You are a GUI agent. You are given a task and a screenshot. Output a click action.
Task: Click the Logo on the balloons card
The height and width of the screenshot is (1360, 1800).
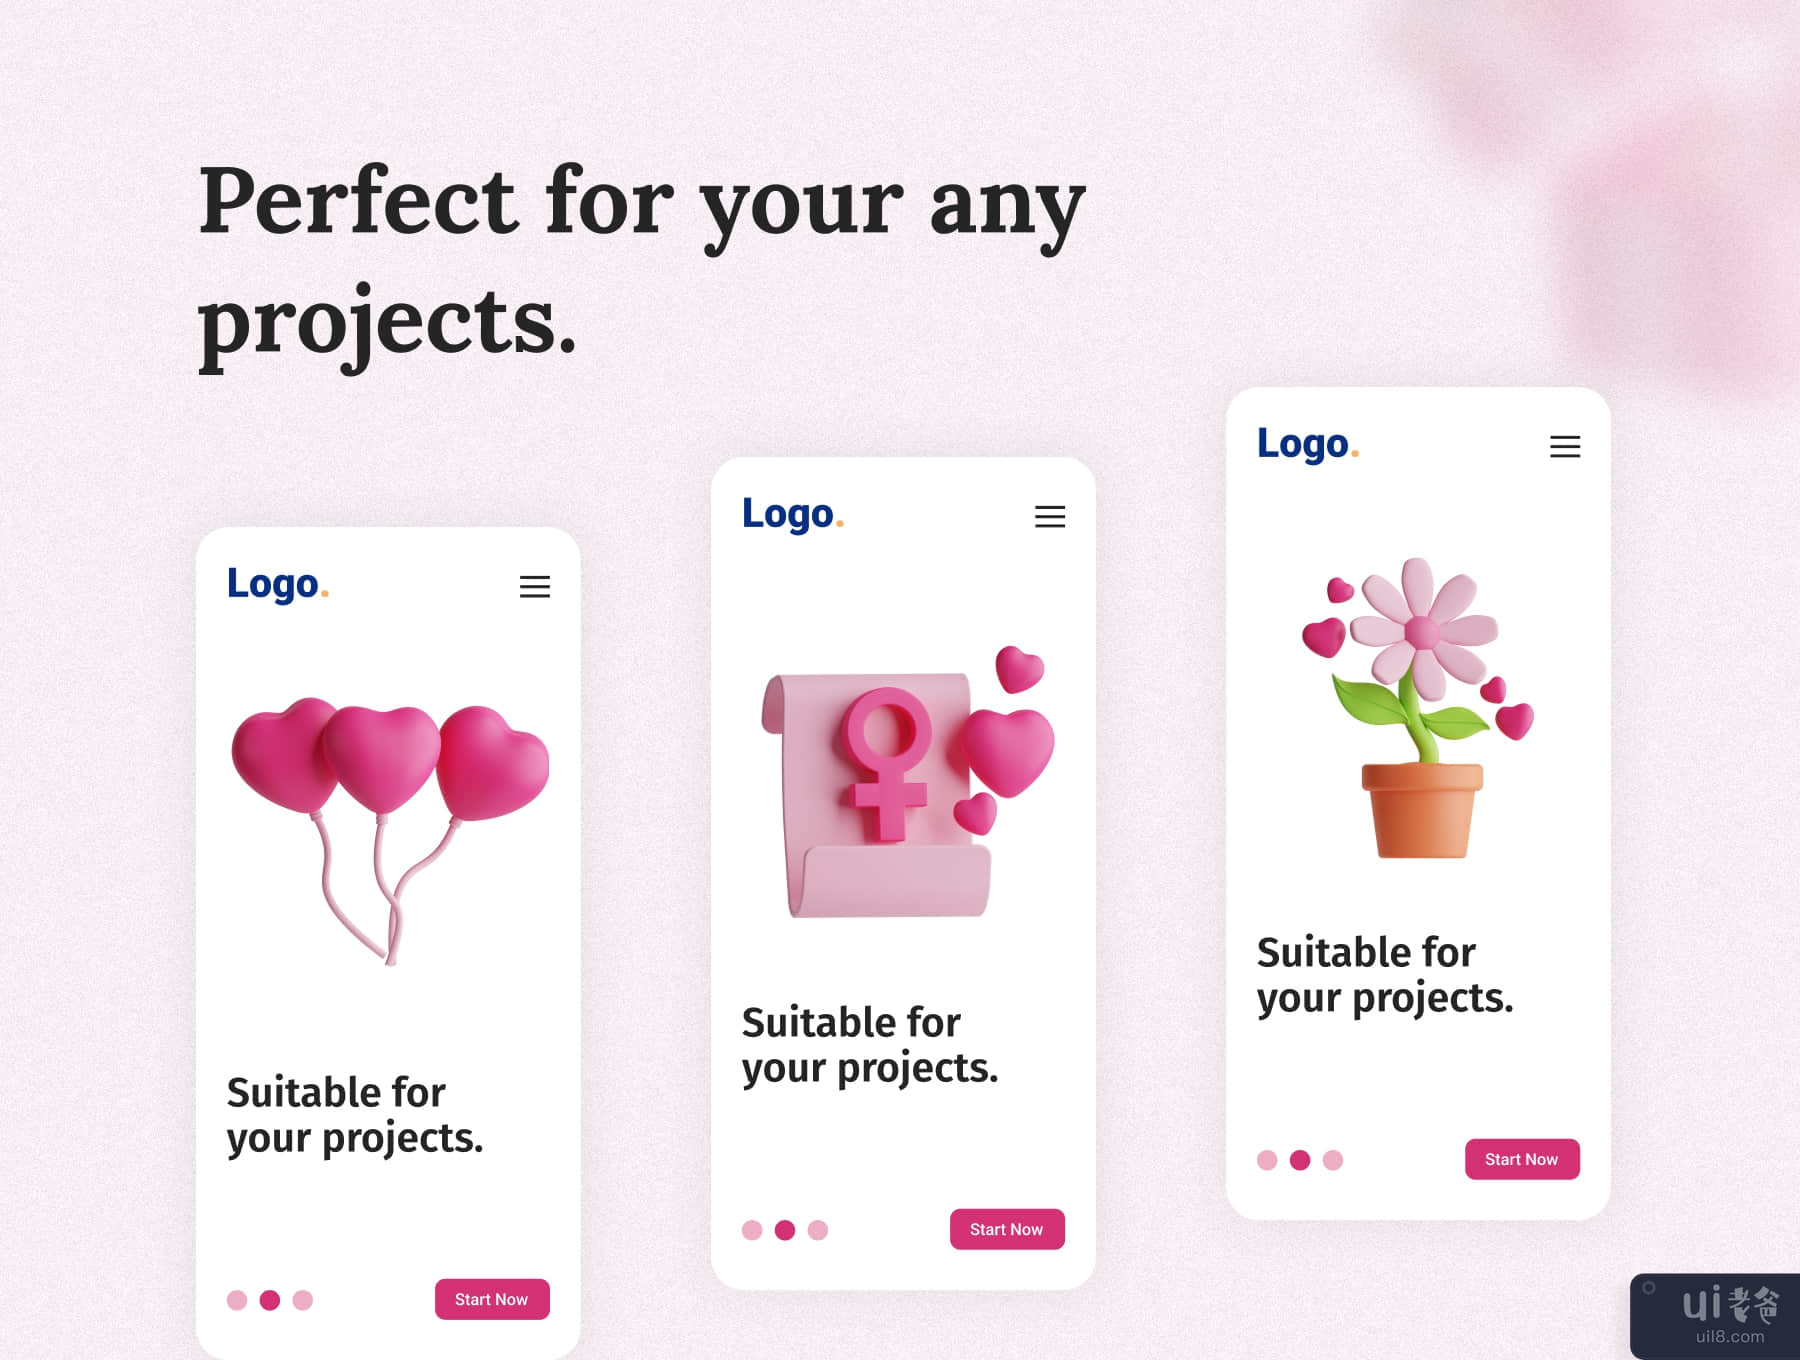point(278,584)
